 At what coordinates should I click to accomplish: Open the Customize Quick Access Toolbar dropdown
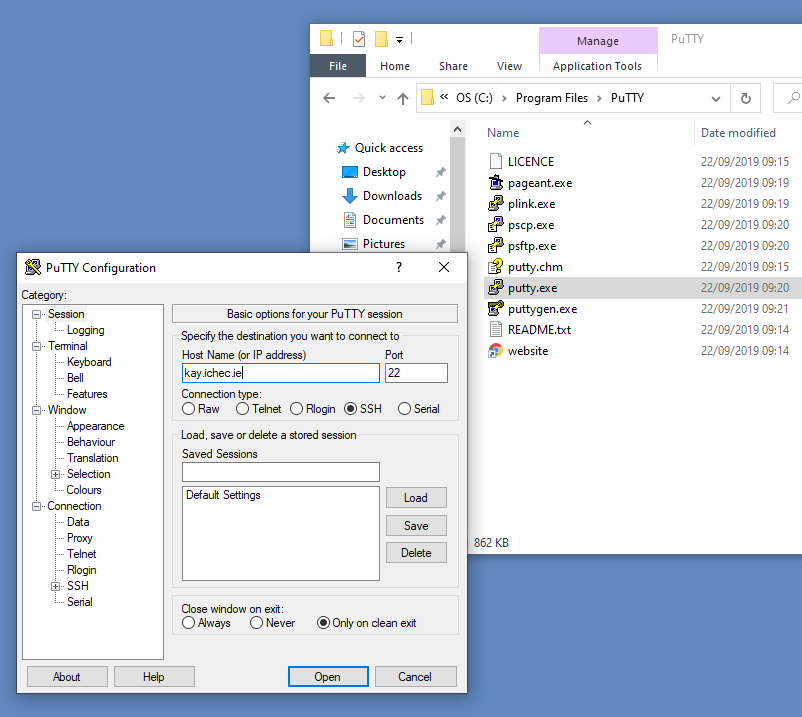[x=399, y=40]
